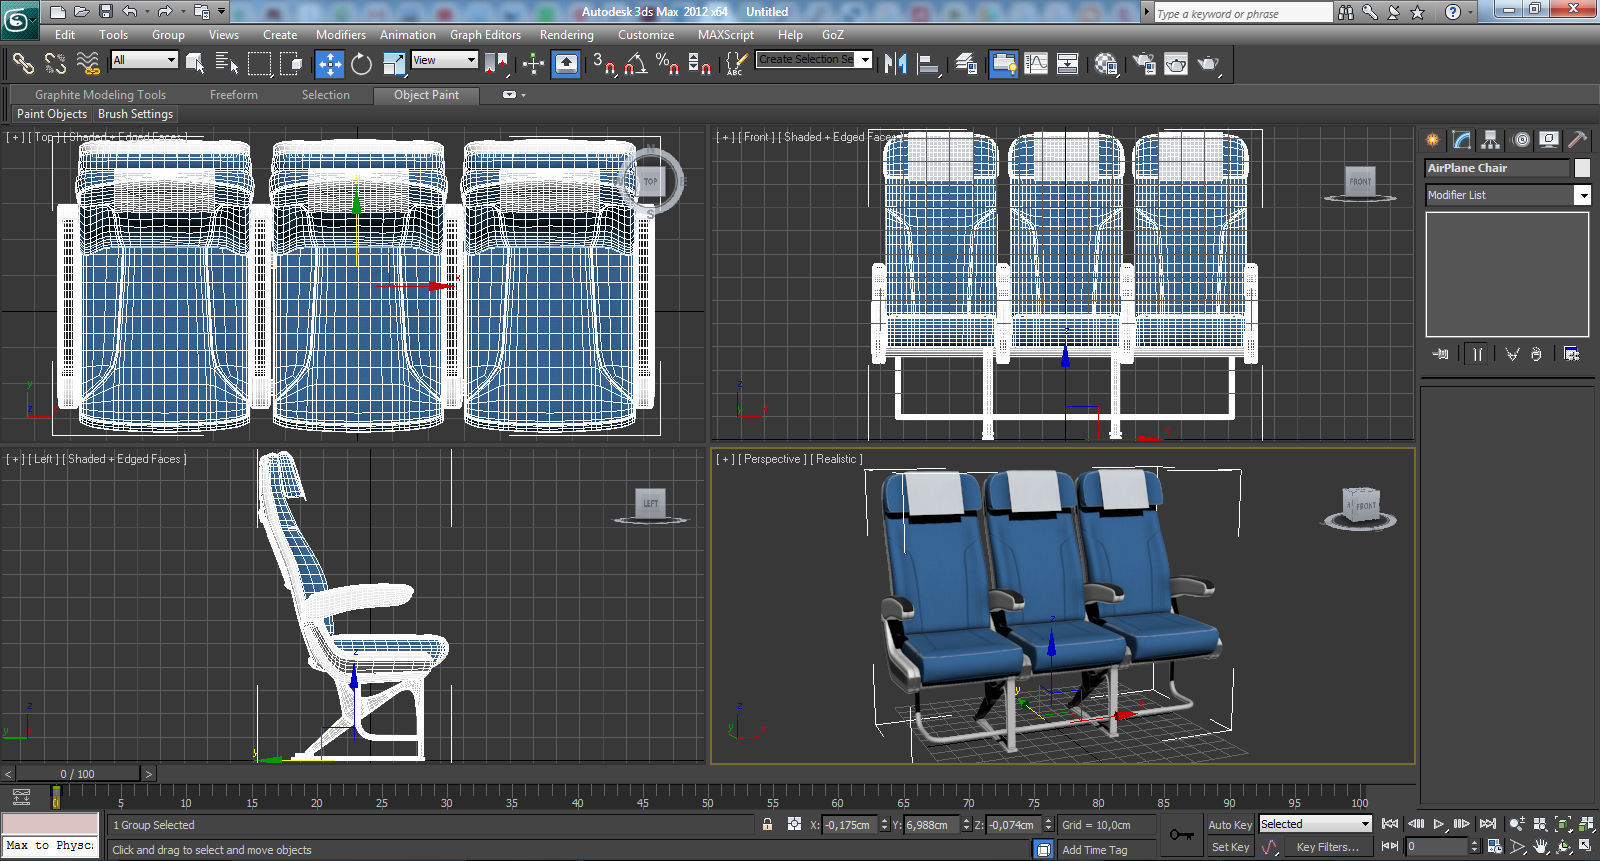This screenshot has width=1600, height=861.
Task: Click the Render Production teapot
Action: (1209, 64)
